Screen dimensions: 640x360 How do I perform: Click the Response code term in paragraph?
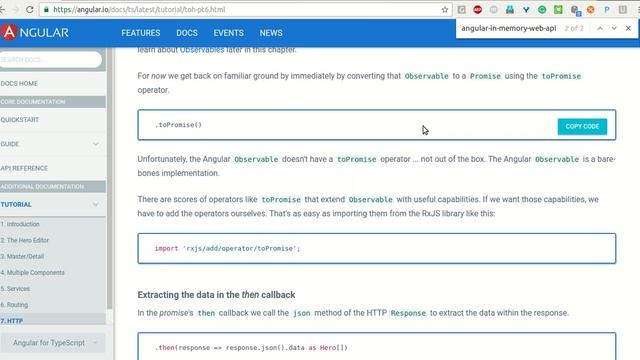408,313
